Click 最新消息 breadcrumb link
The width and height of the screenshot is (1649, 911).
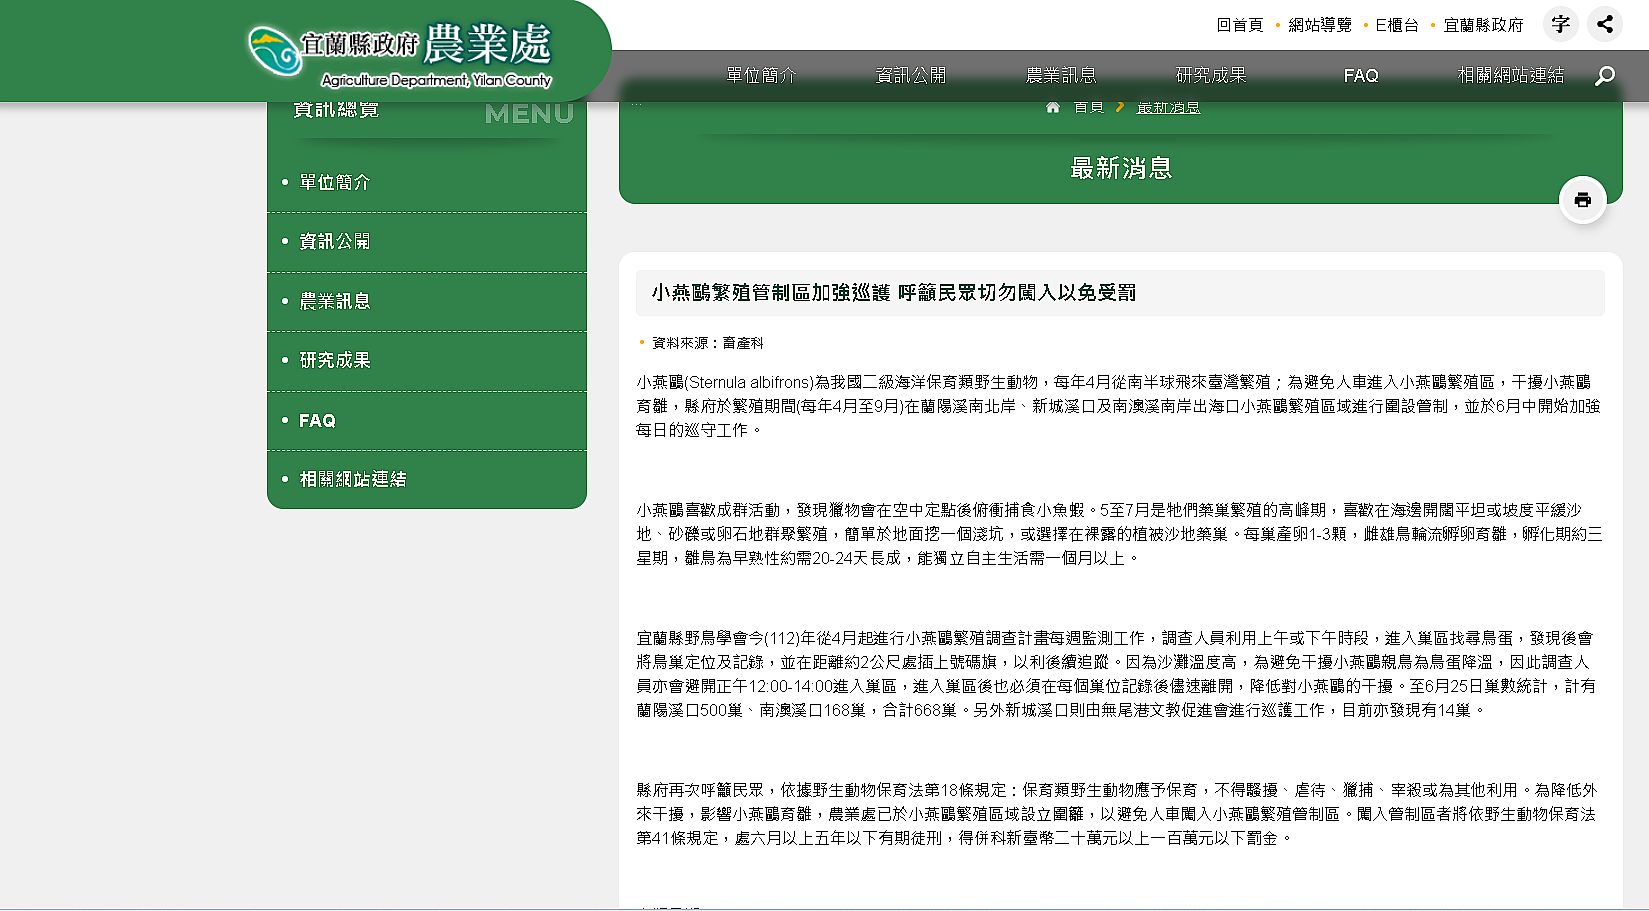pyautogui.click(x=1168, y=108)
